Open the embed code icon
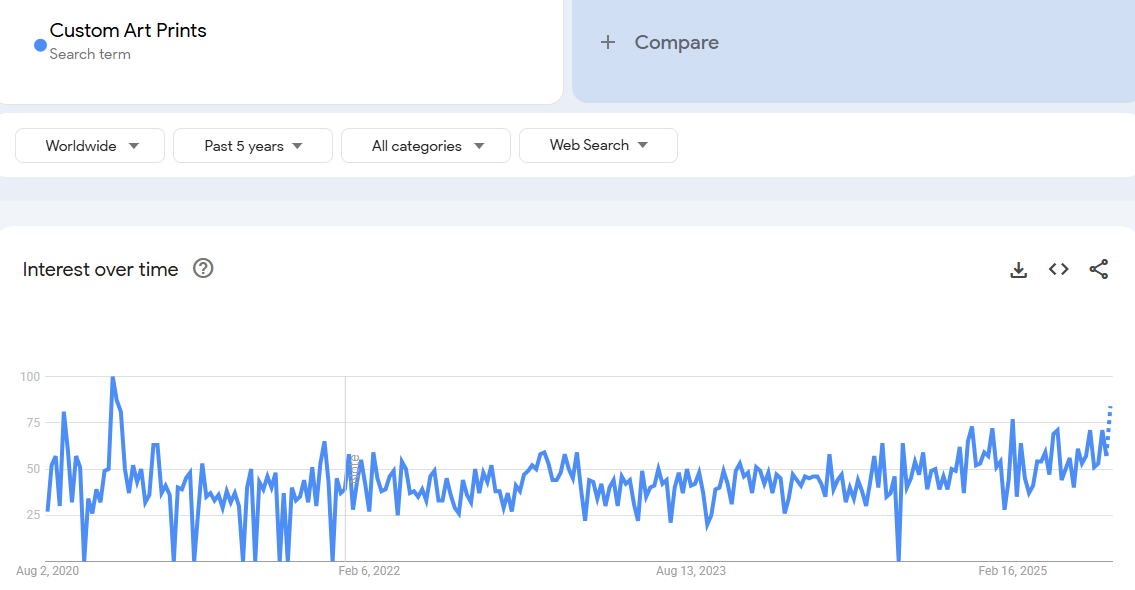 click(1058, 269)
